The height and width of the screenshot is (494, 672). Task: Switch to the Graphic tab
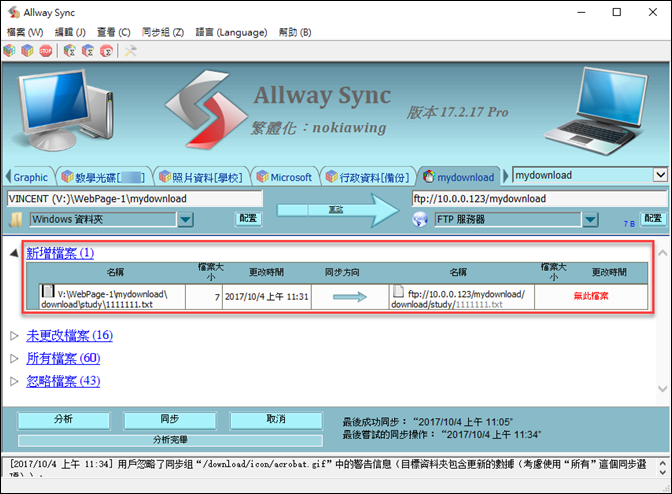[30, 177]
